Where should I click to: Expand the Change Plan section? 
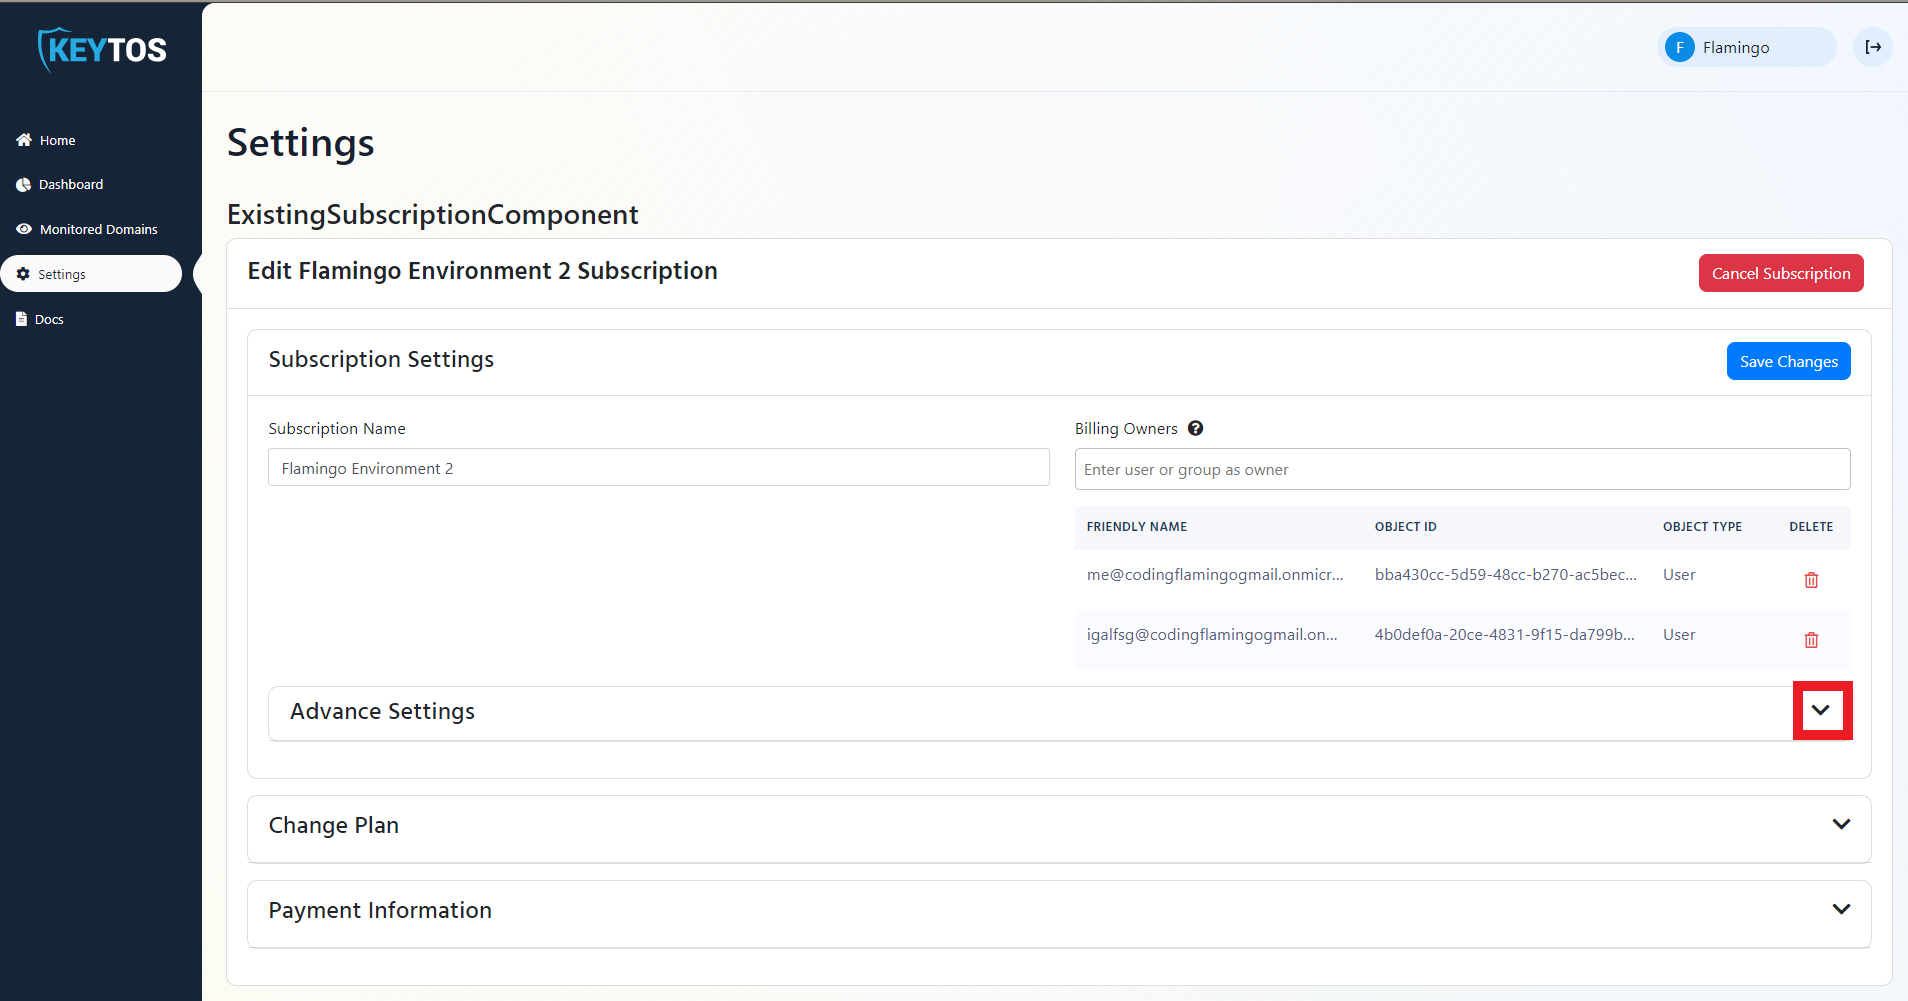tap(1841, 825)
